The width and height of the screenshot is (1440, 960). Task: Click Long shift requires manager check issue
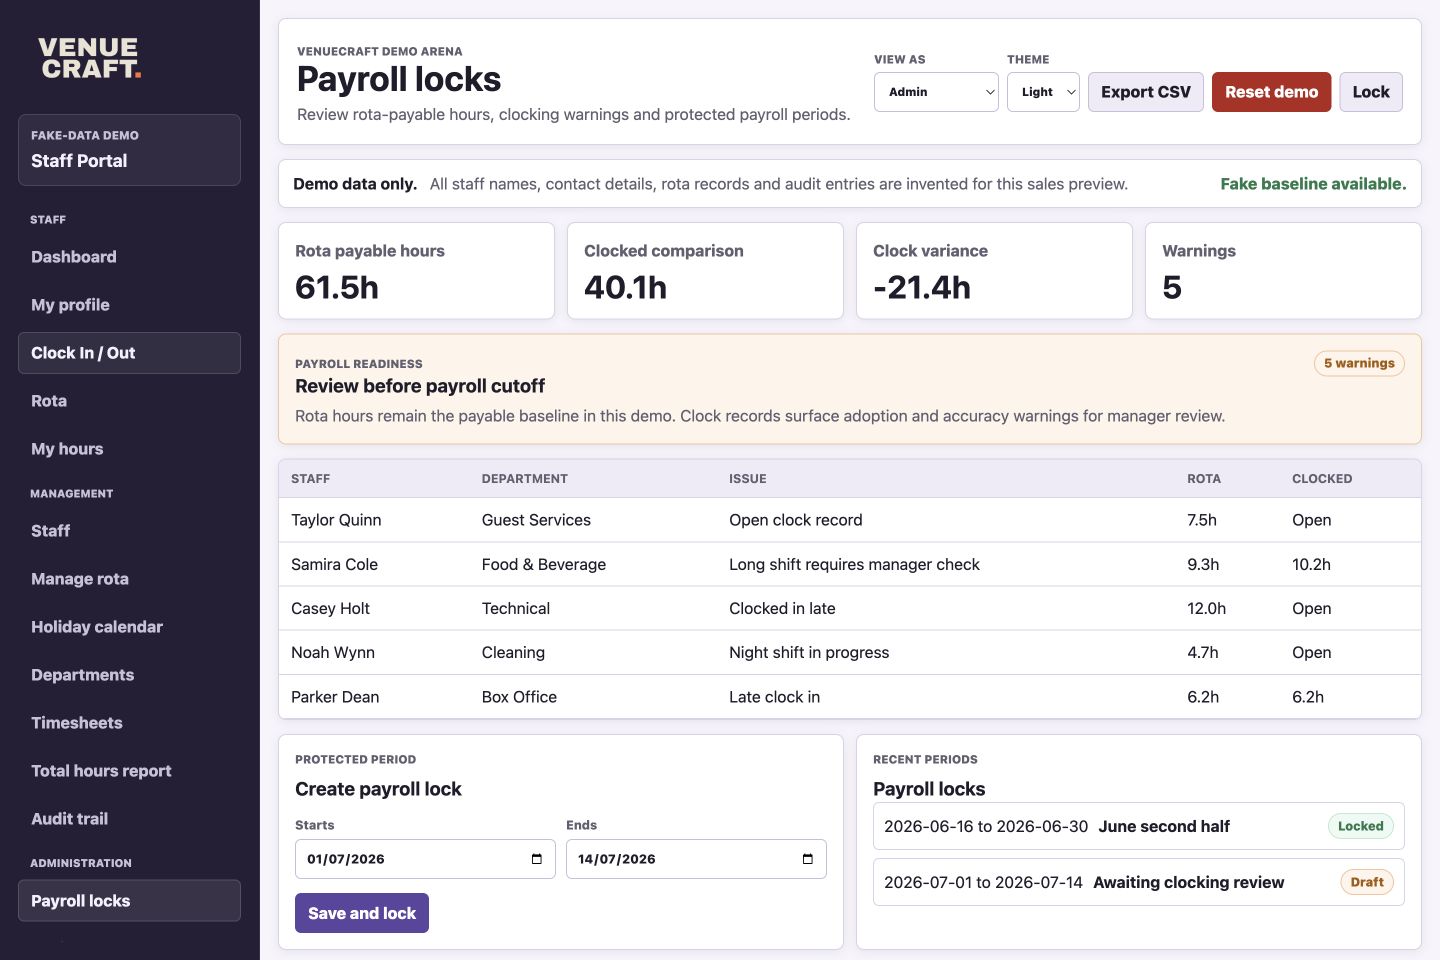(x=854, y=564)
